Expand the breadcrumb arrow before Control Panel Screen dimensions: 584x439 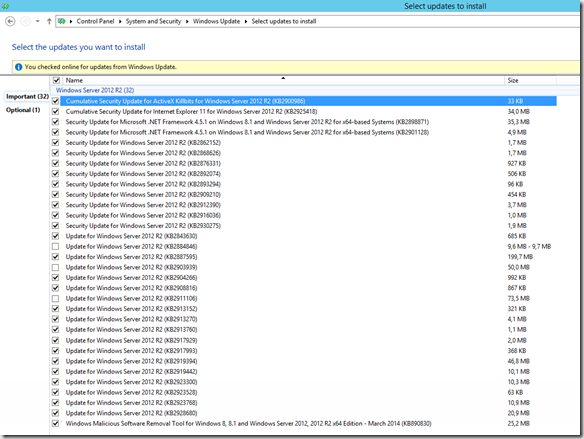pyautogui.click(x=71, y=22)
